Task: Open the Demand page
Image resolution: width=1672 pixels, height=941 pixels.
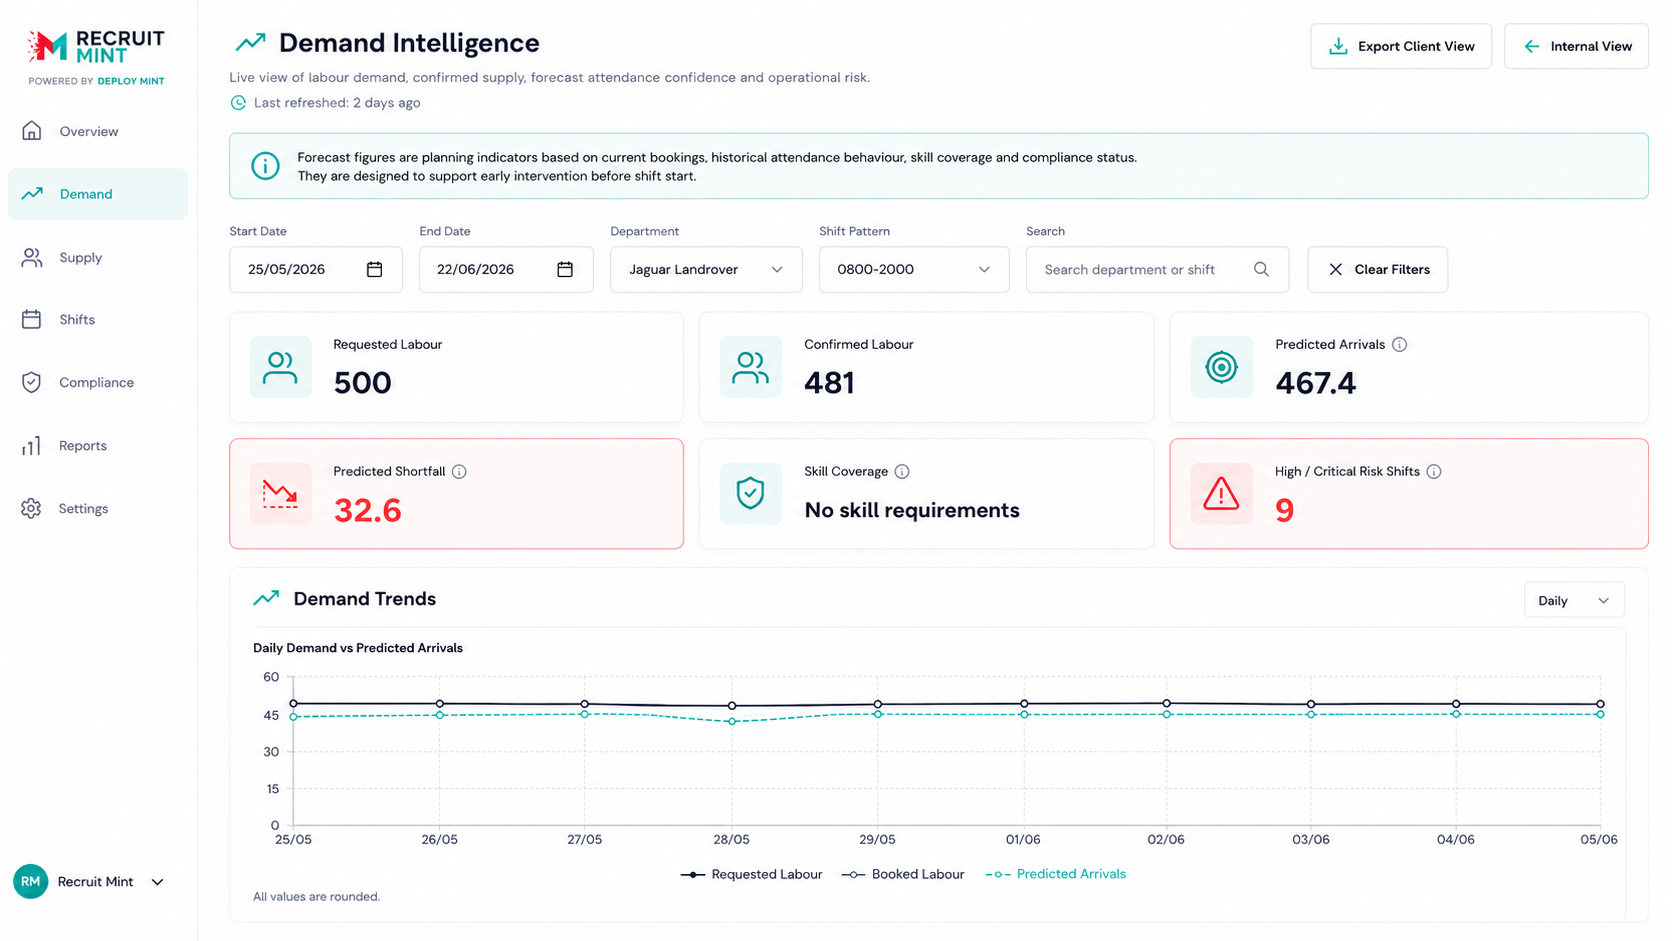Action: (98, 194)
